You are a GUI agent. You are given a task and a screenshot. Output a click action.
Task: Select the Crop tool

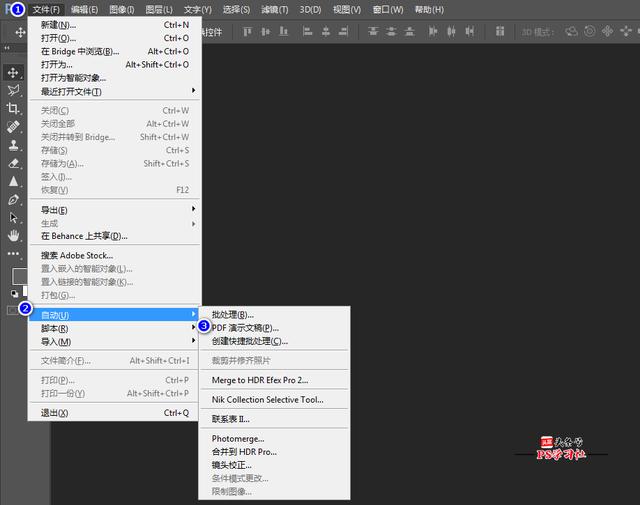click(x=13, y=108)
